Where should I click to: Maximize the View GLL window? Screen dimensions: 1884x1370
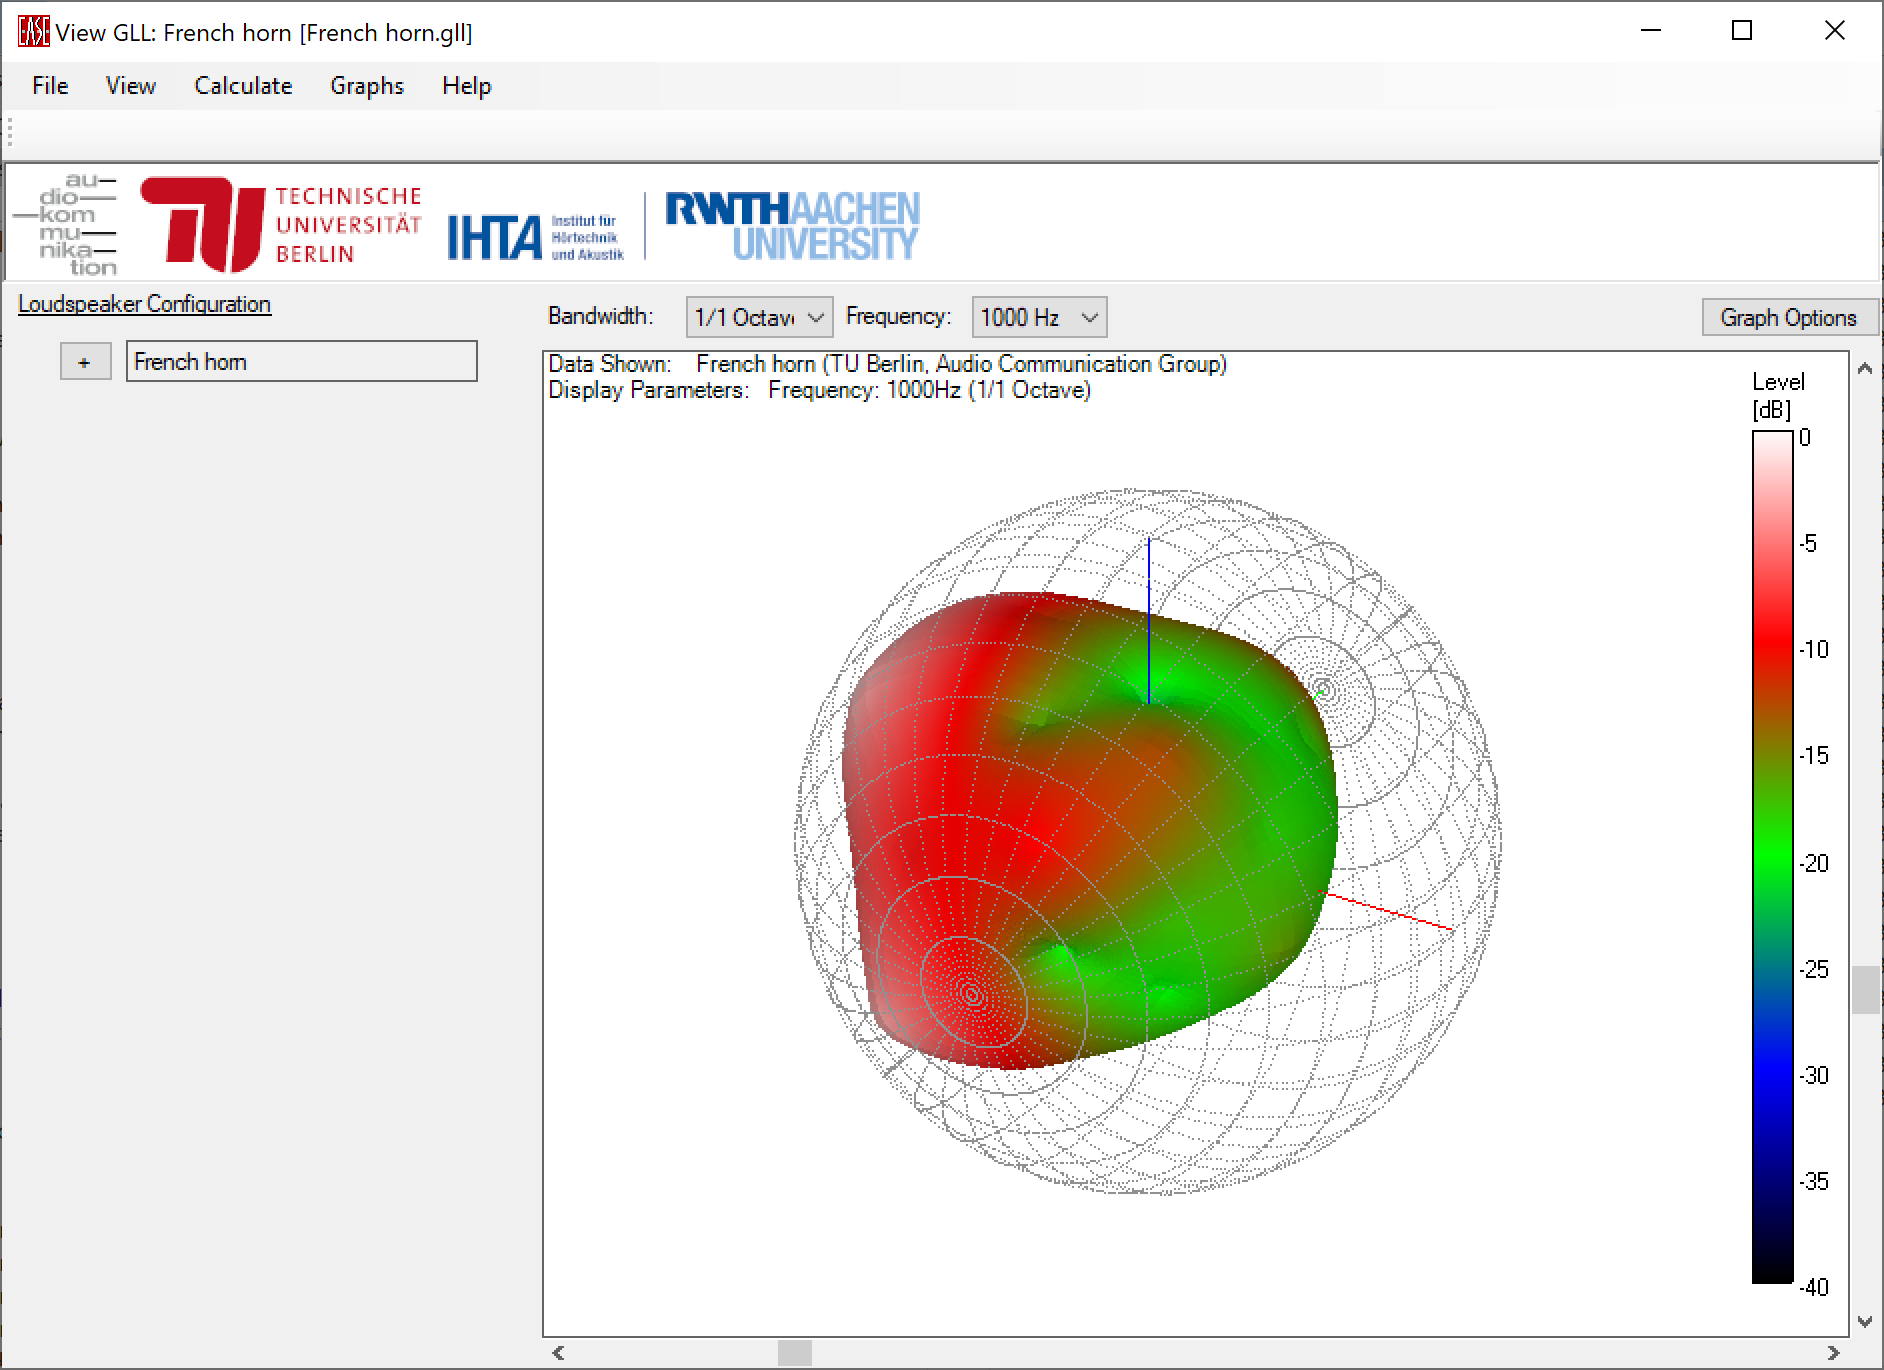click(x=1742, y=31)
